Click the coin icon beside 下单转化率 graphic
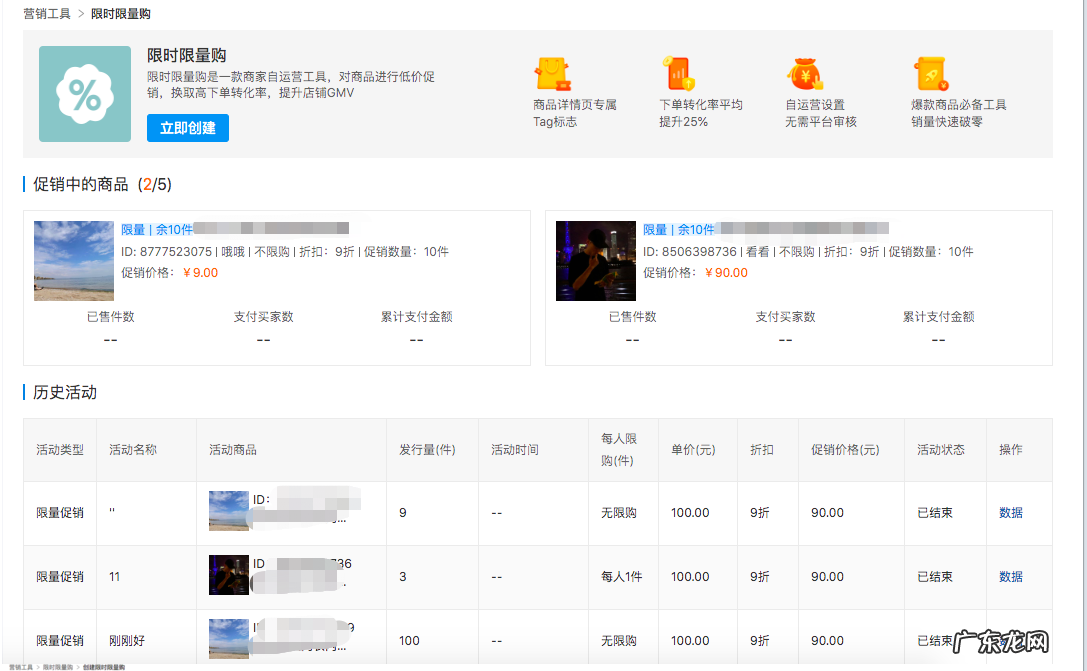 [667, 61]
